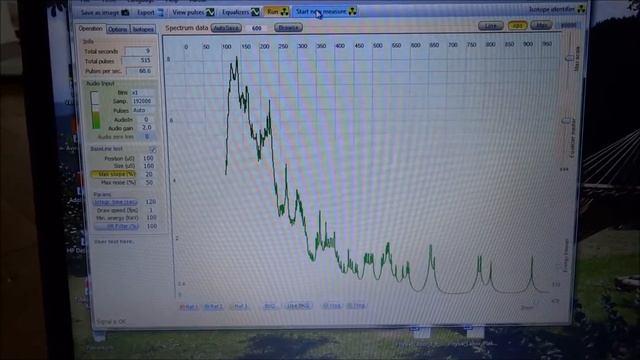Click the first red reference link below chart

189,307
